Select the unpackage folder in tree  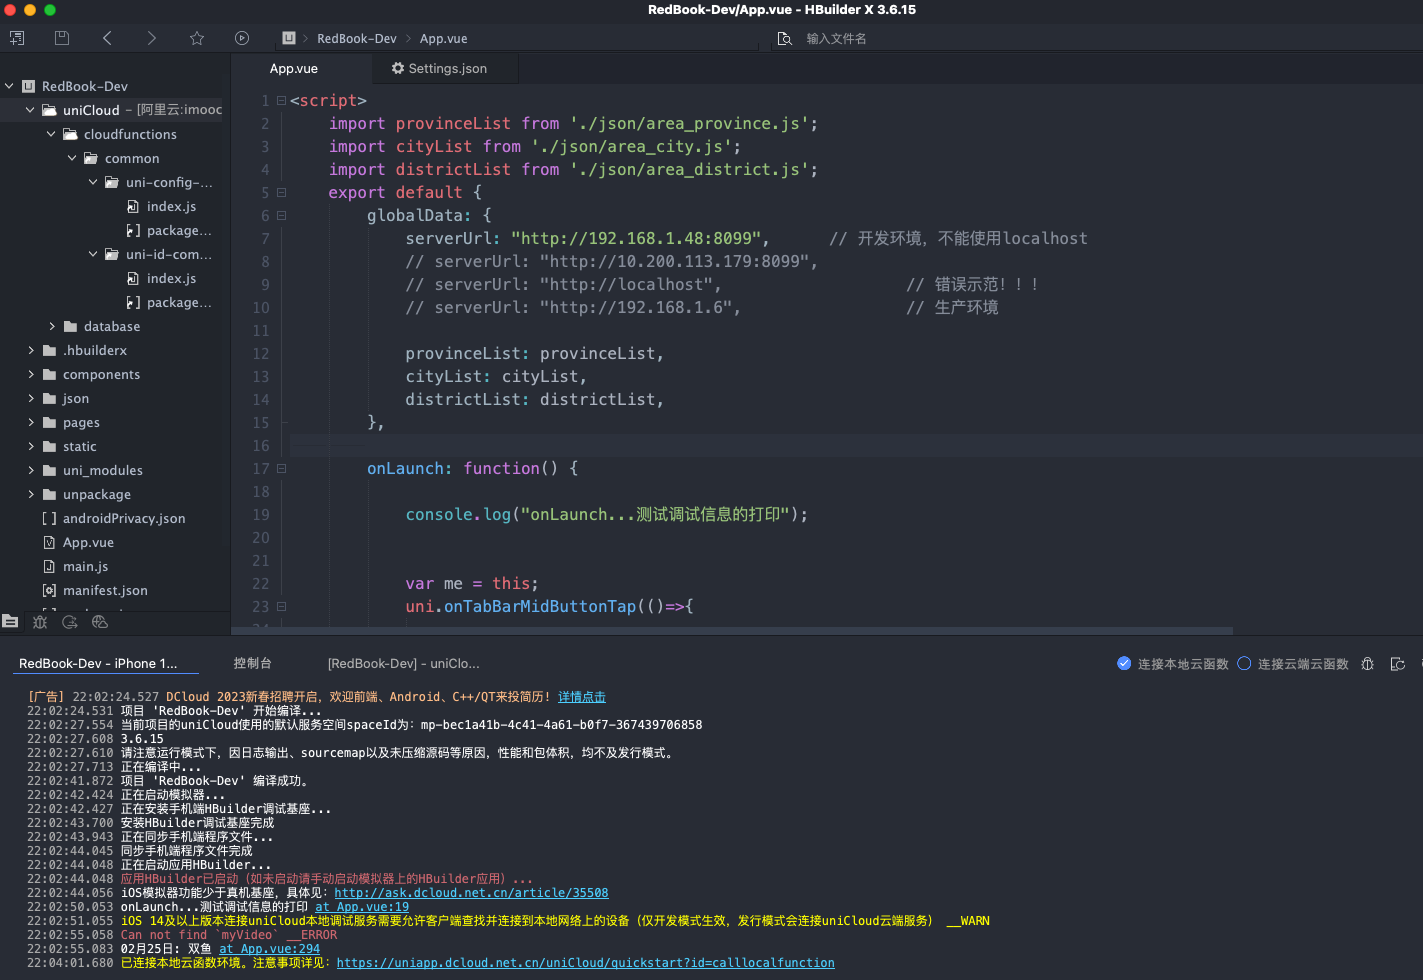tap(97, 494)
